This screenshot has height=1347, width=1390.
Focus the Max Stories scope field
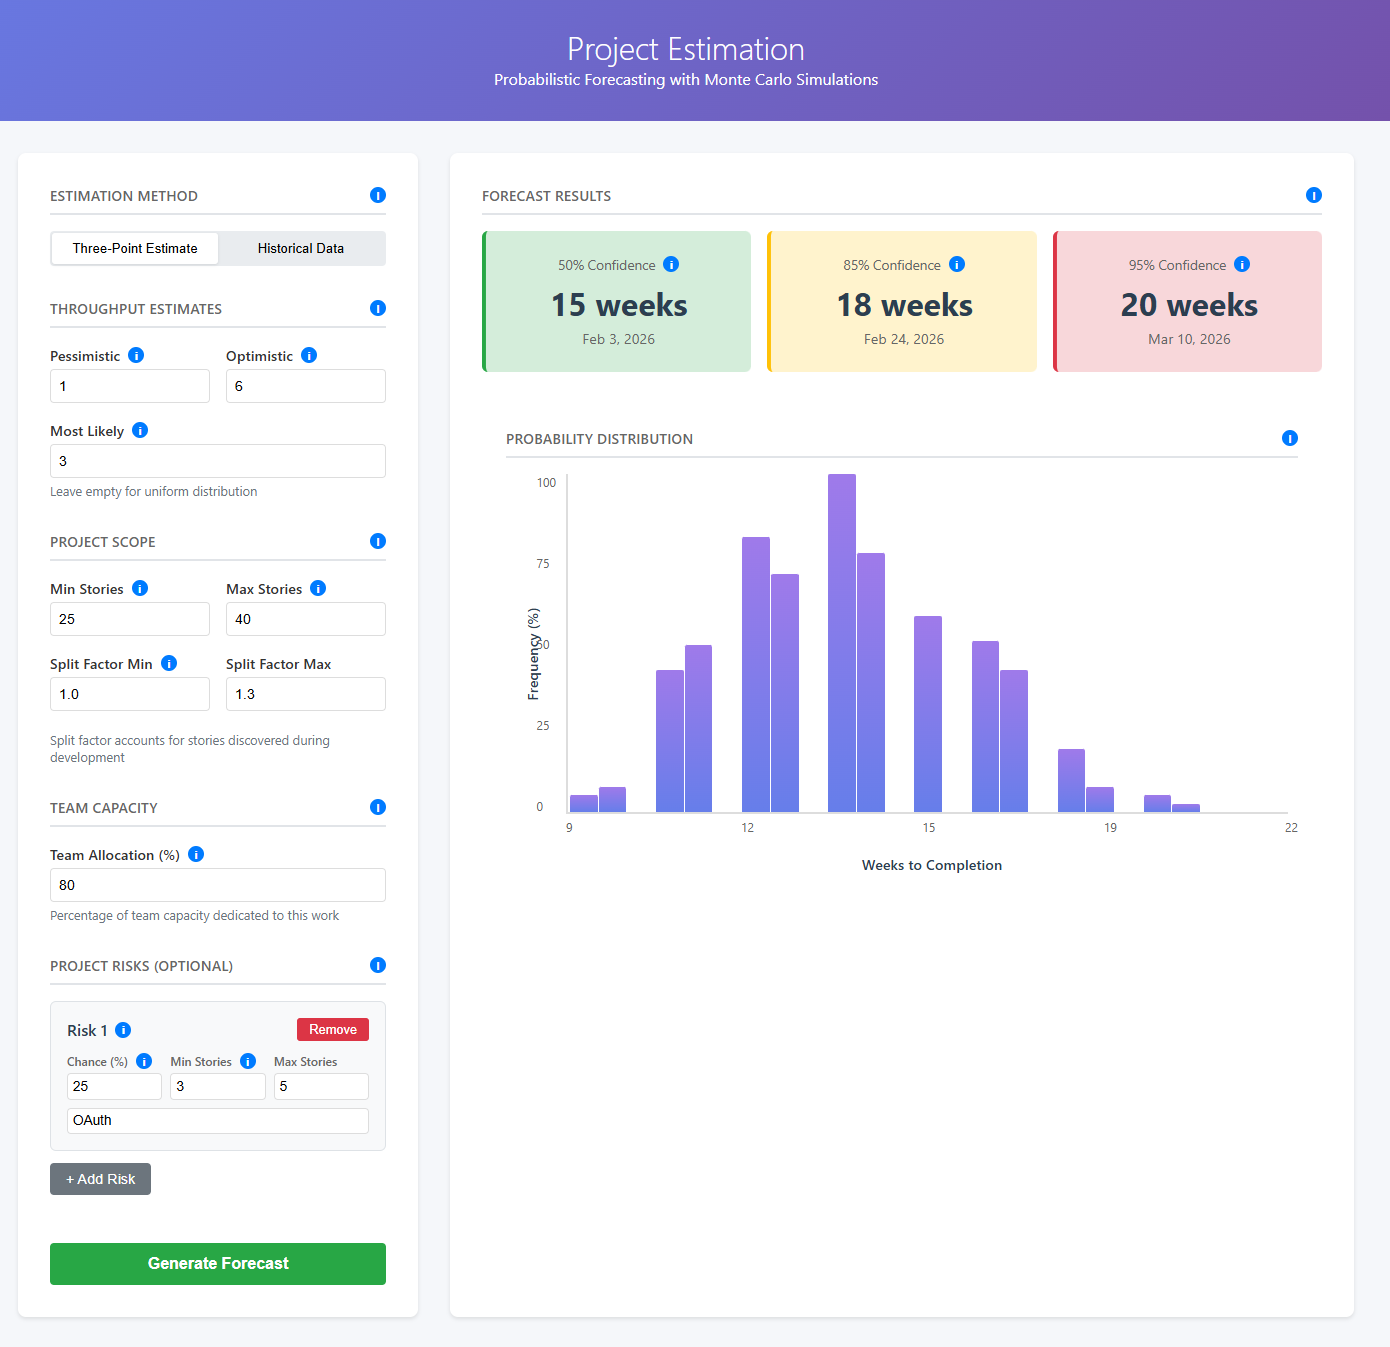click(306, 619)
